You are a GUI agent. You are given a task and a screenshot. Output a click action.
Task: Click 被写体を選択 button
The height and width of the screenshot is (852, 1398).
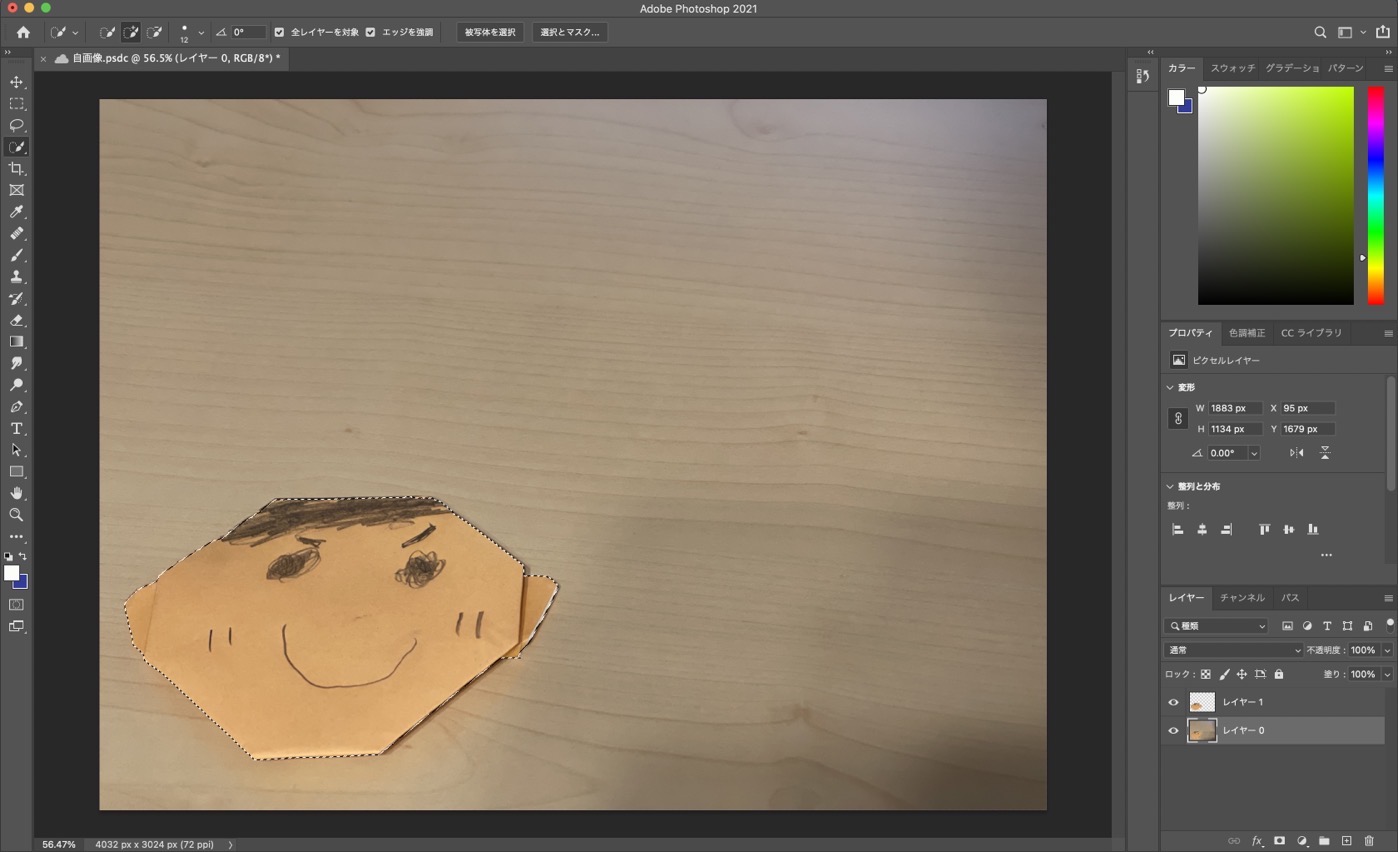(x=490, y=32)
